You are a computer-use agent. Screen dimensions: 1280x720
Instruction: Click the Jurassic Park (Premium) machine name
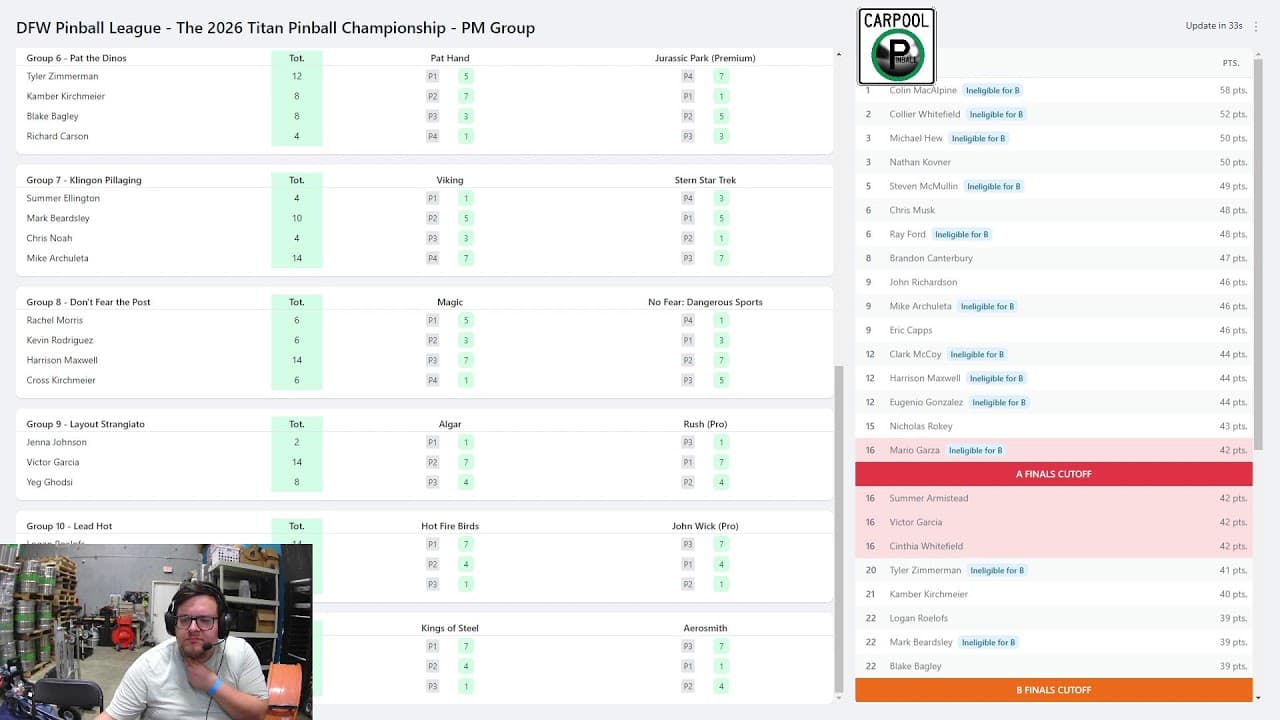705,58
